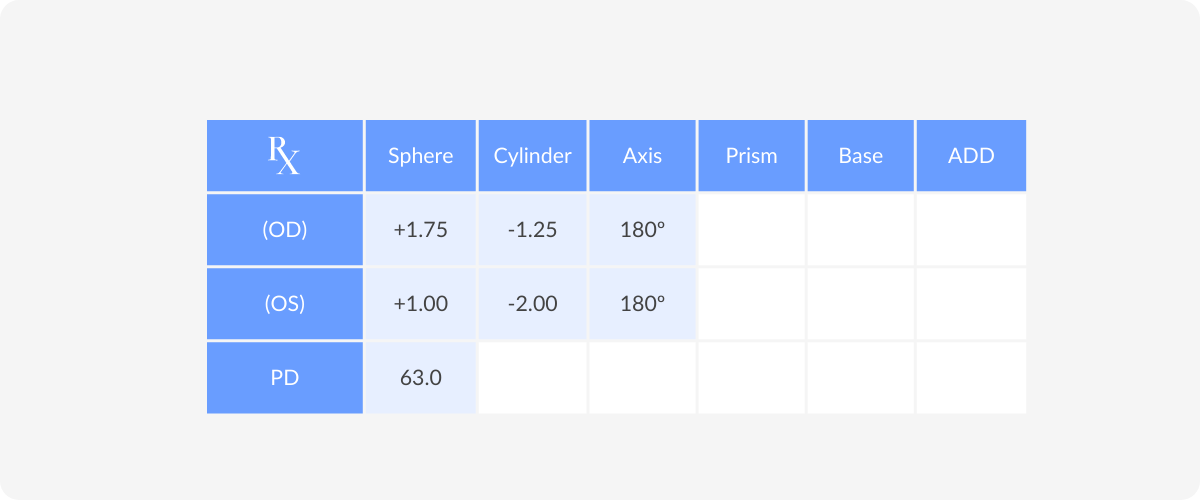Click the OS cylinder value -2.00
Screen dimensions: 1200x500
(x=533, y=304)
